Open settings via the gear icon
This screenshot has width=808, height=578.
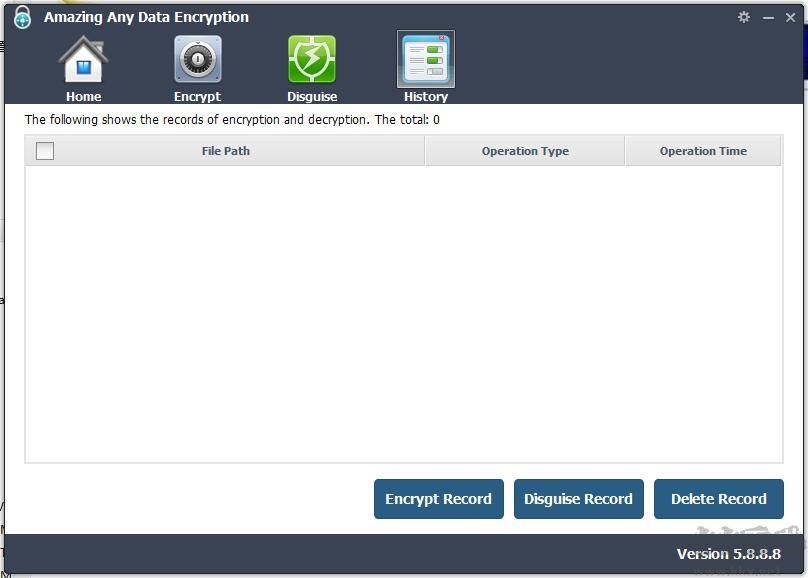click(744, 17)
